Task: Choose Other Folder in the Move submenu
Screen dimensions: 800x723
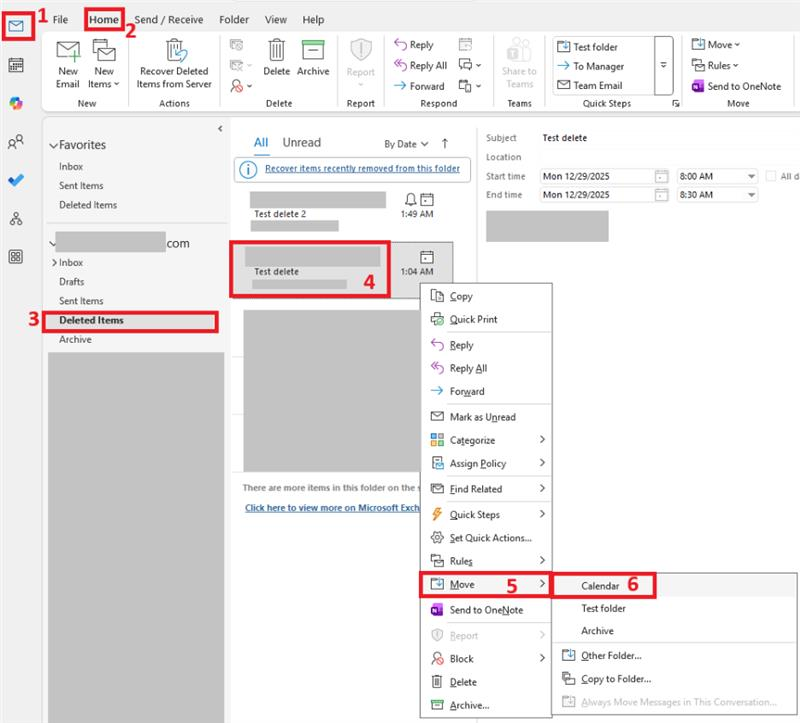Action: (611, 655)
